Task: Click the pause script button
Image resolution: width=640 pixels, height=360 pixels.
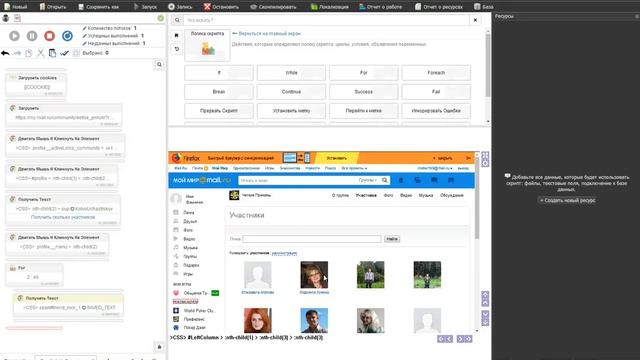Action: click(x=32, y=36)
